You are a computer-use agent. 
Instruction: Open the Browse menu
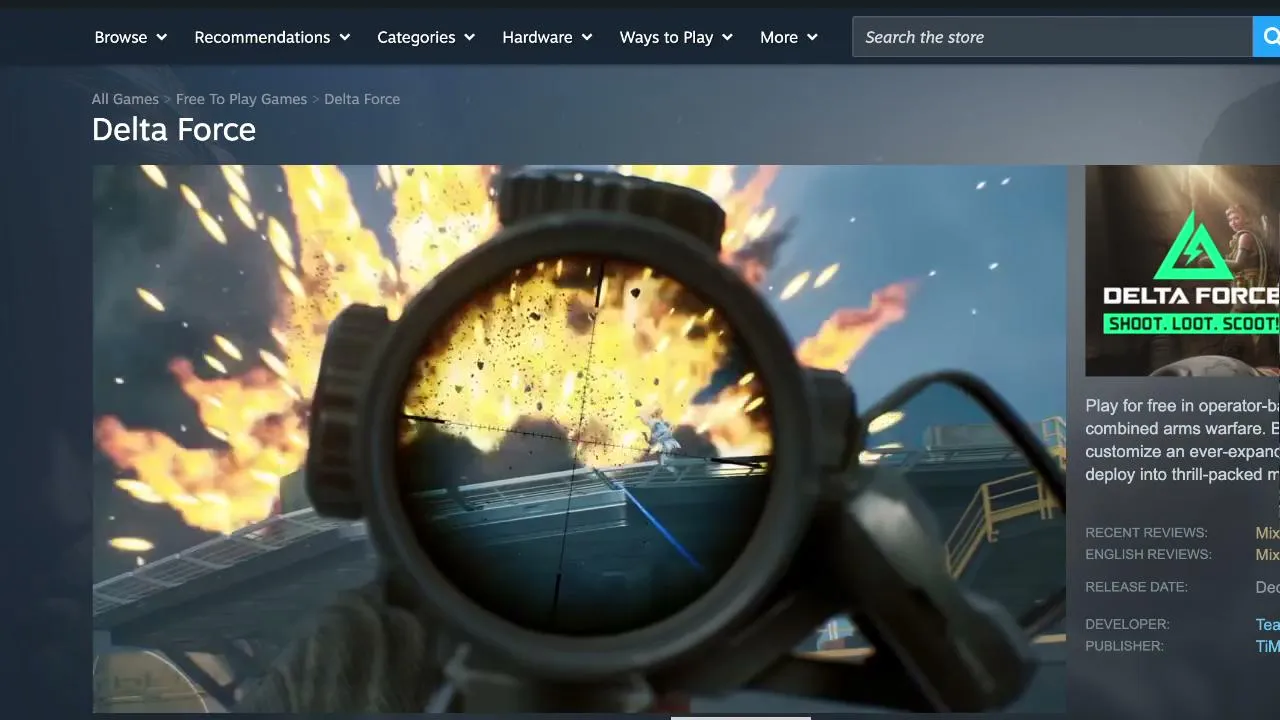(x=131, y=37)
